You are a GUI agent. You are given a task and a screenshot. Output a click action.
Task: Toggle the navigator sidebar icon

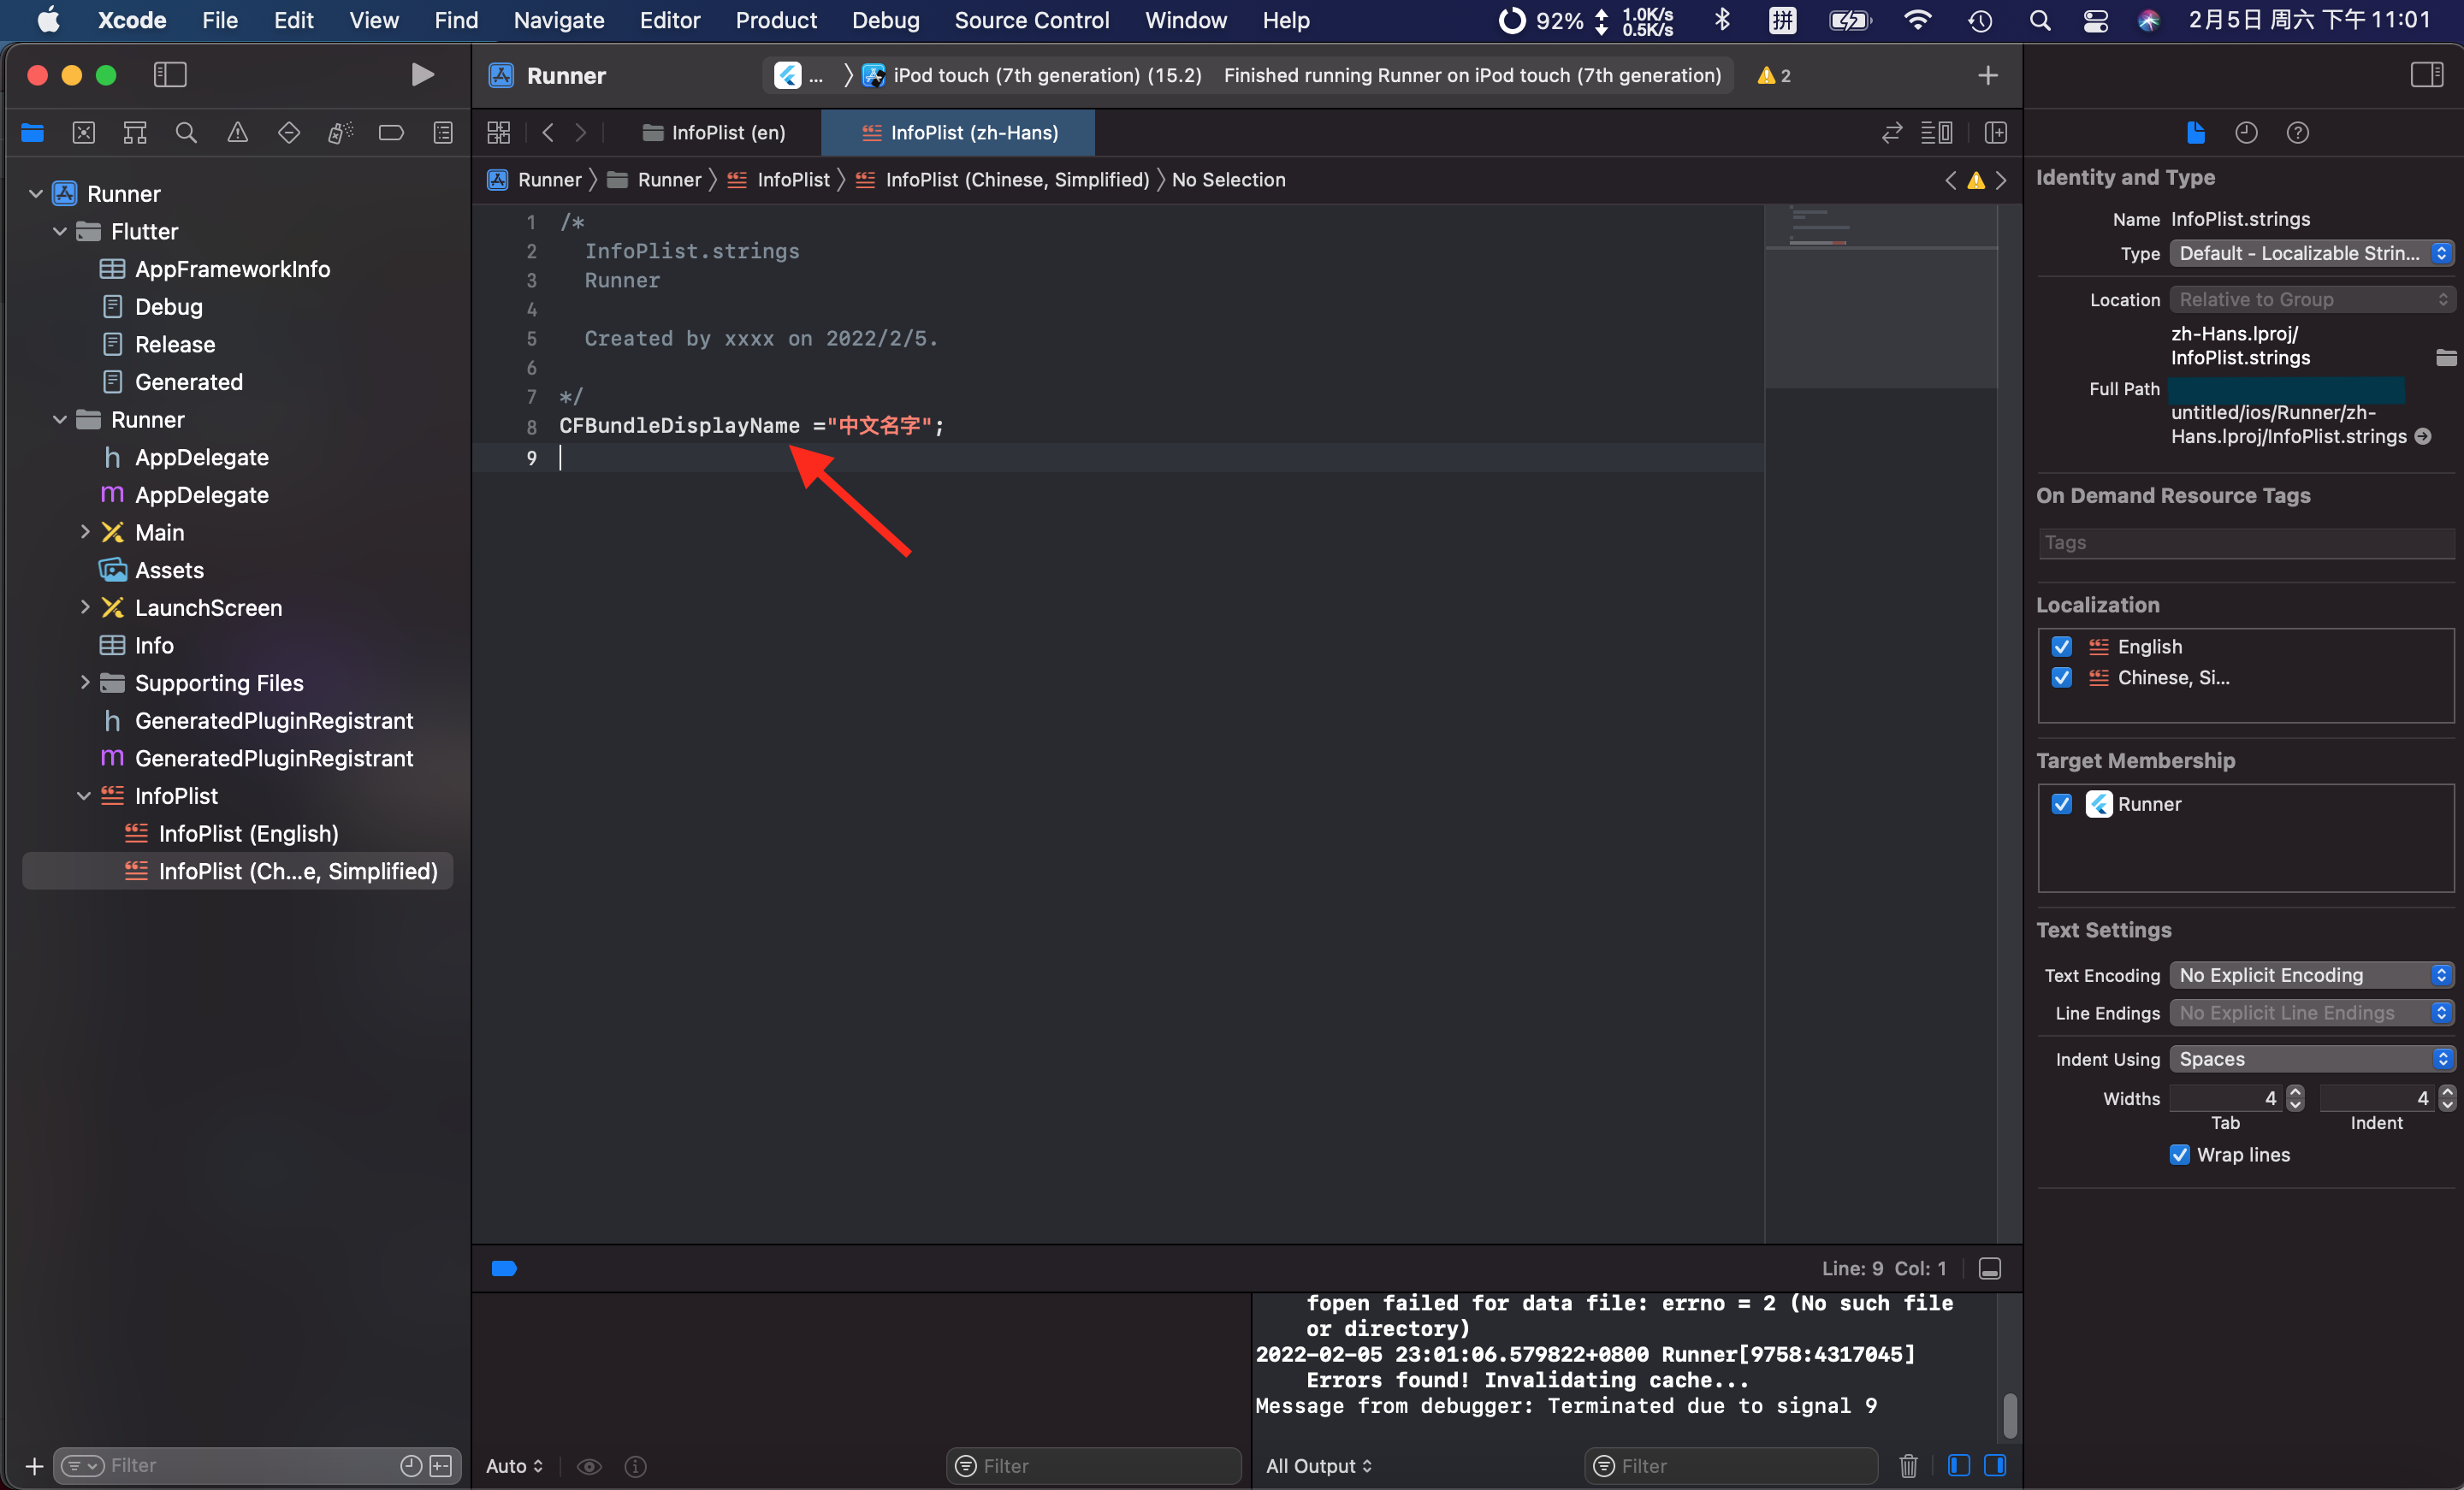pyautogui.click(x=170, y=75)
